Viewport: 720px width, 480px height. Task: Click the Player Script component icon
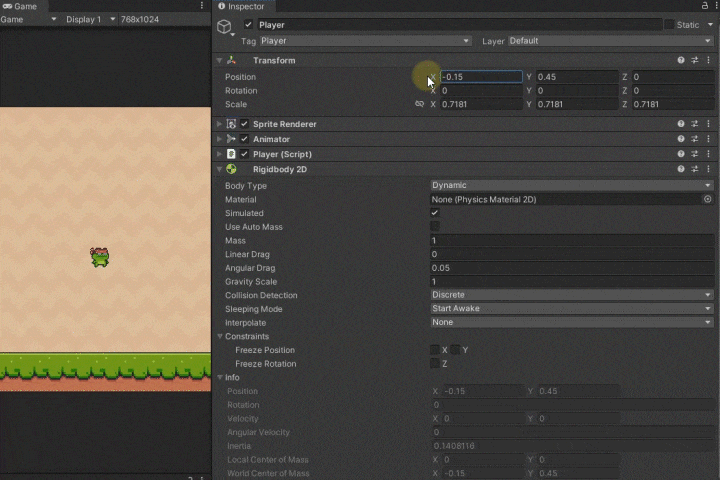coord(231,154)
